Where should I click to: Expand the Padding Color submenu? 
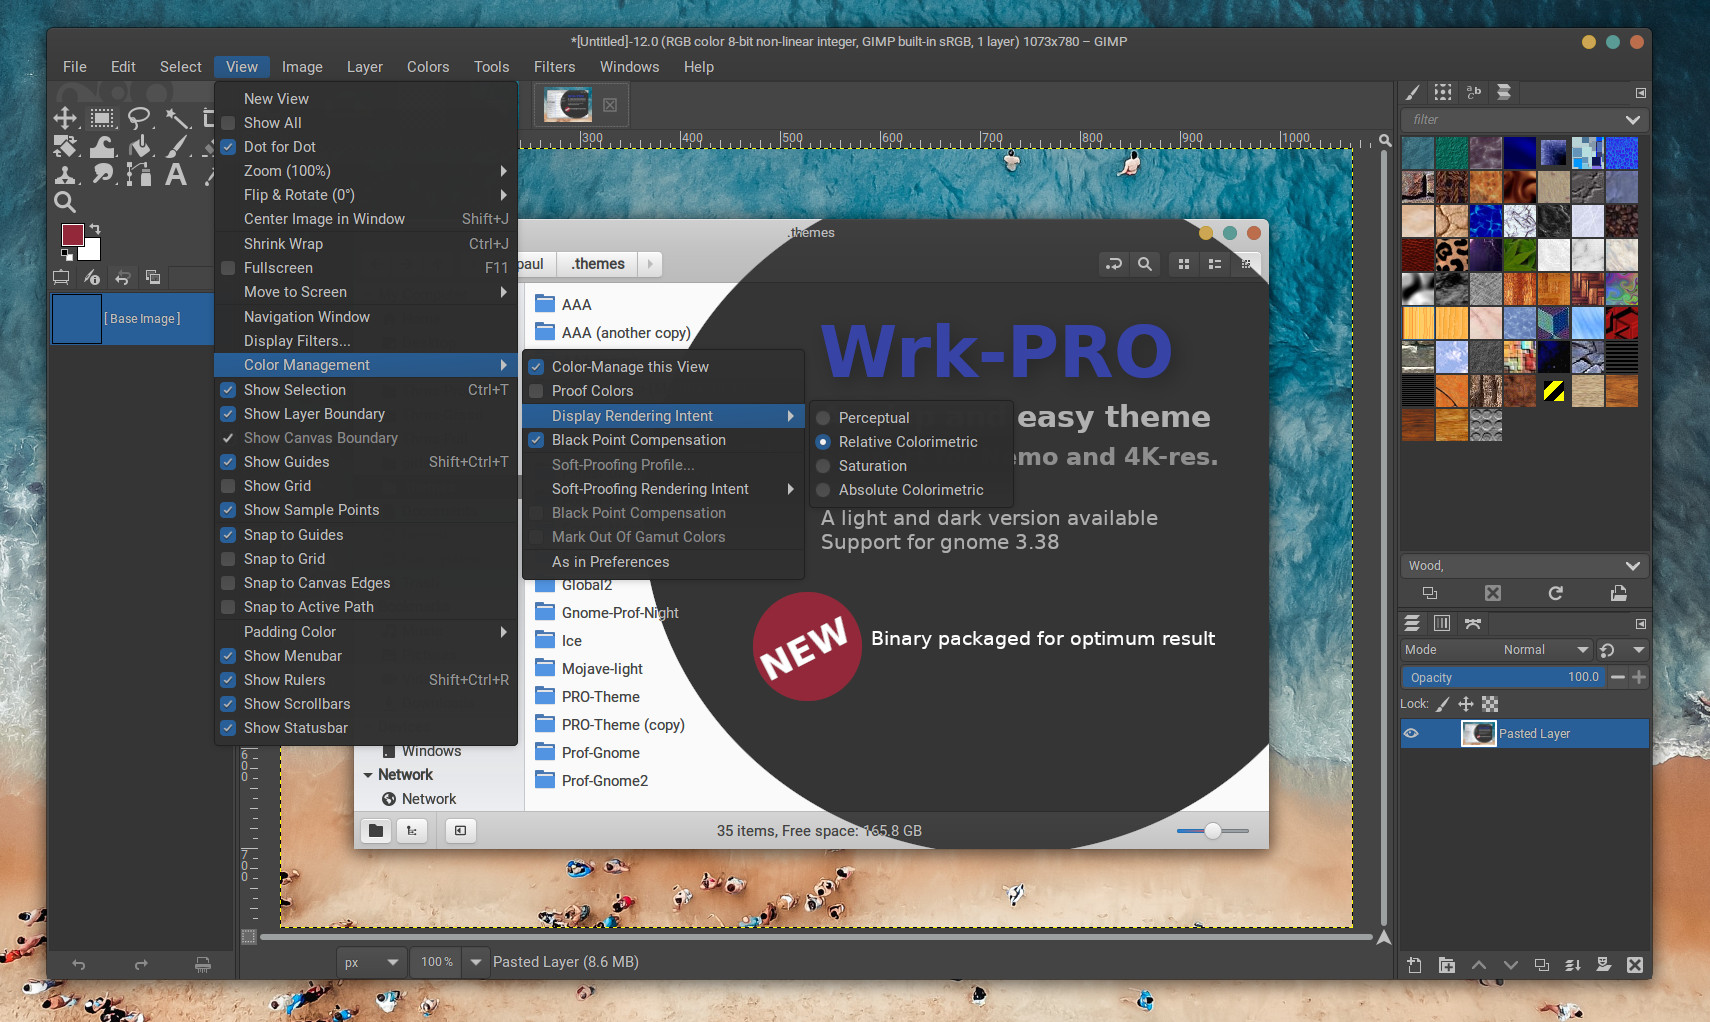[x=365, y=632]
